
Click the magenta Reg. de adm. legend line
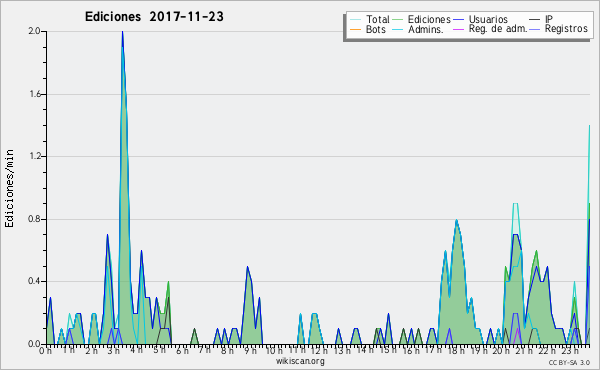click(458, 29)
